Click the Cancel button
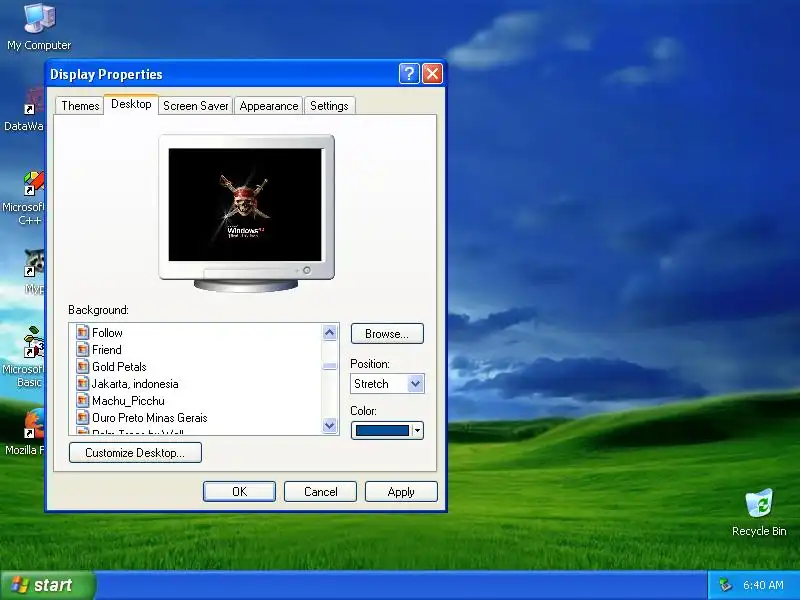Viewport: 800px width, 600px height. point(320,491)
